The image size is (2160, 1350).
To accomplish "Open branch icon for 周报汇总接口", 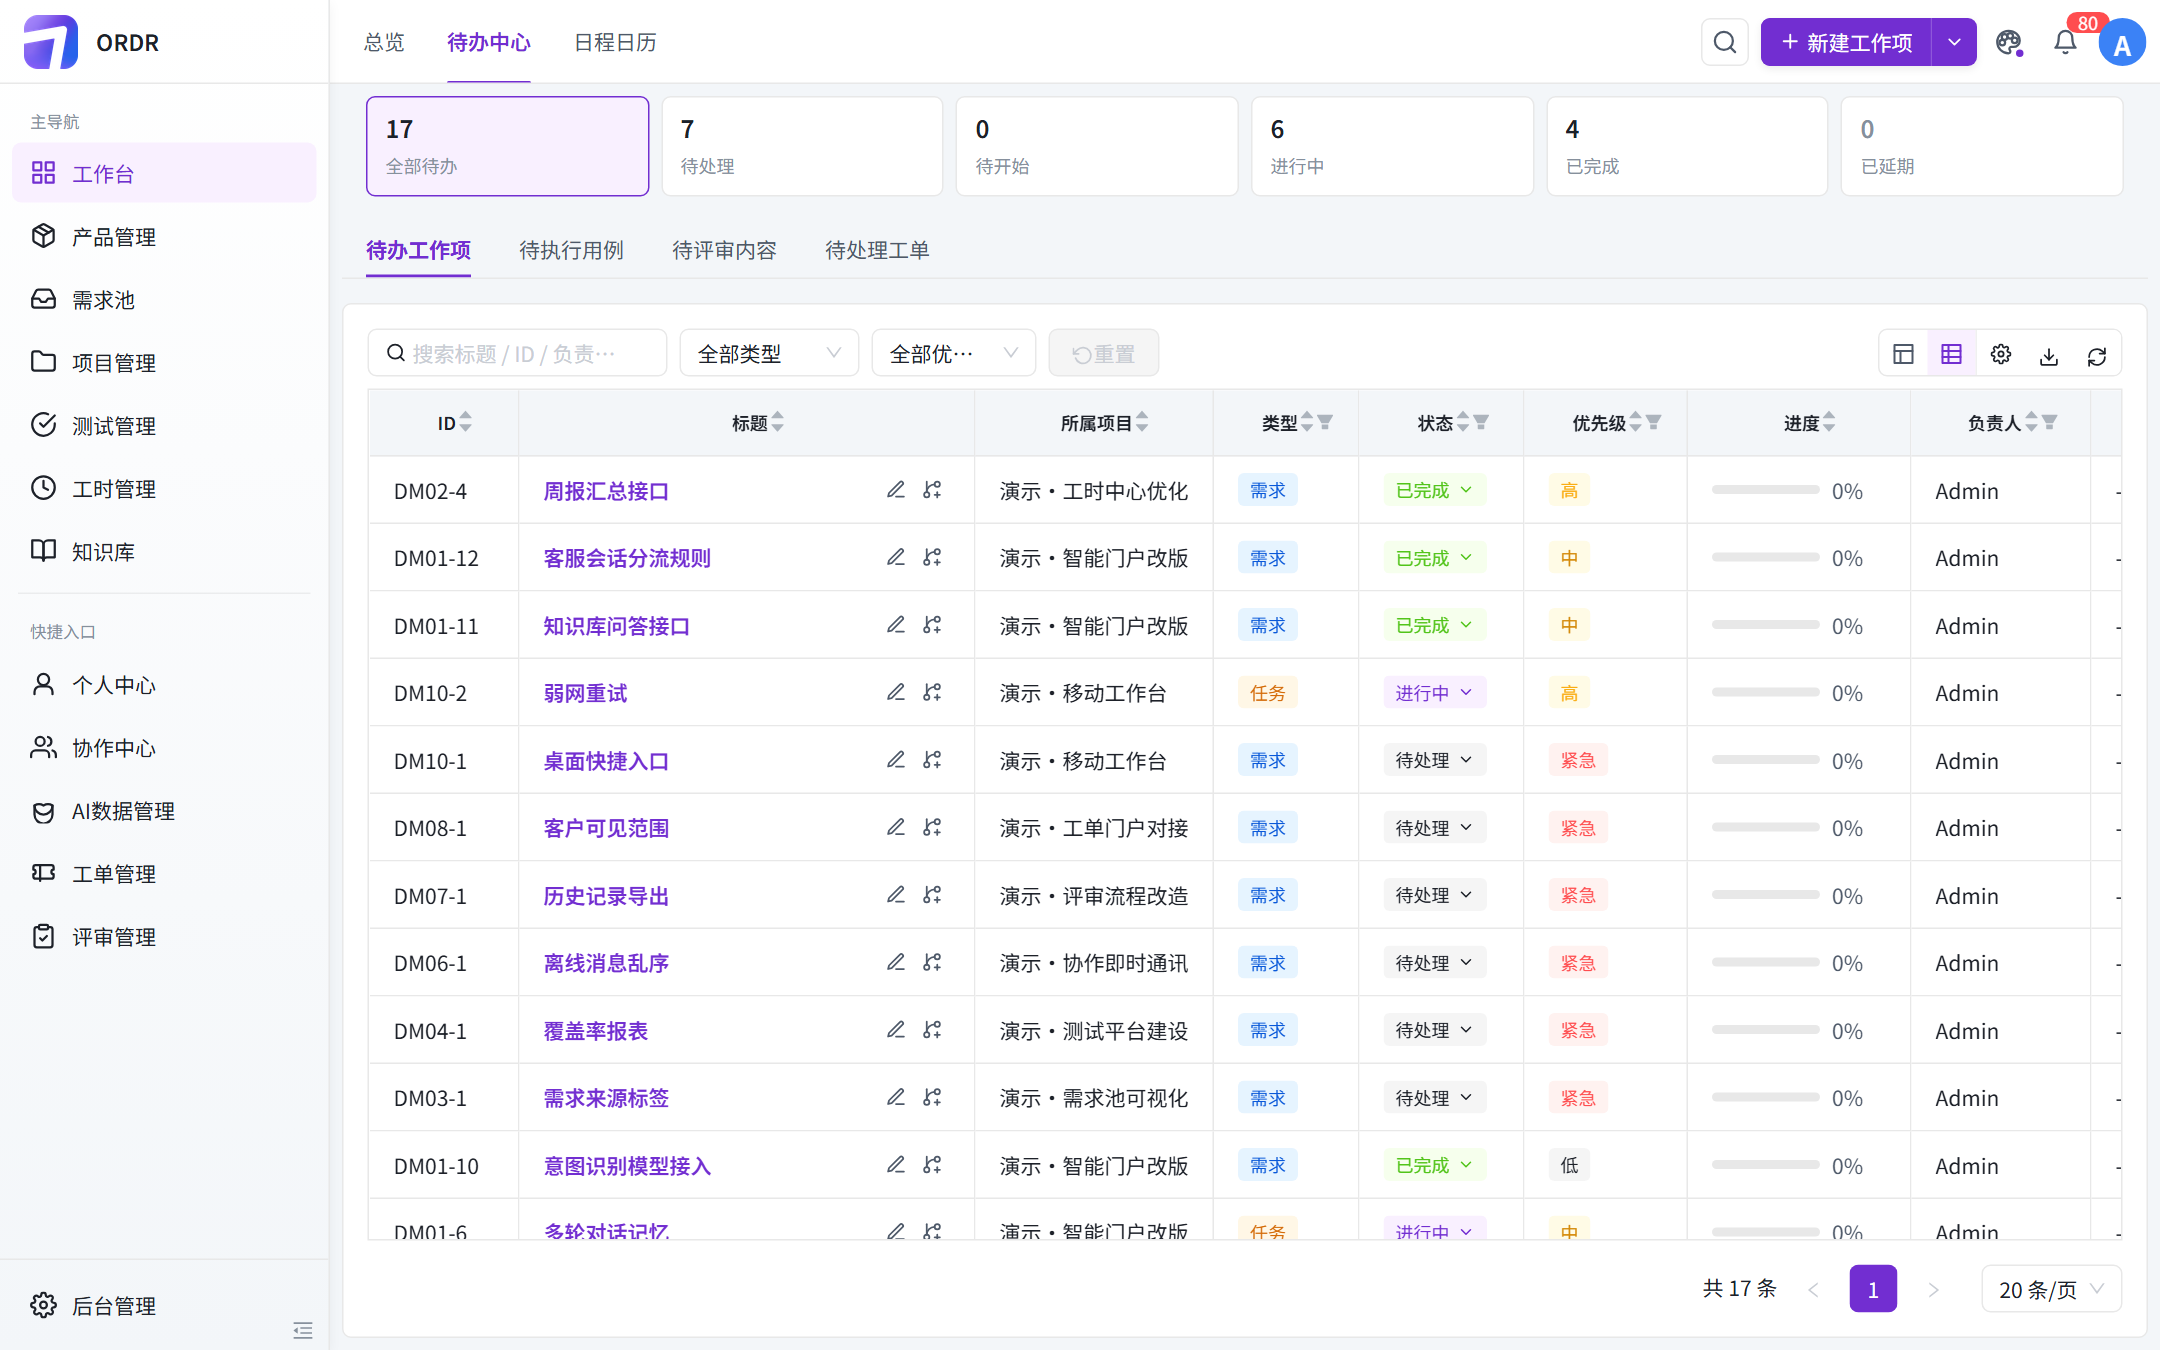I will click(x=932, y=490).
